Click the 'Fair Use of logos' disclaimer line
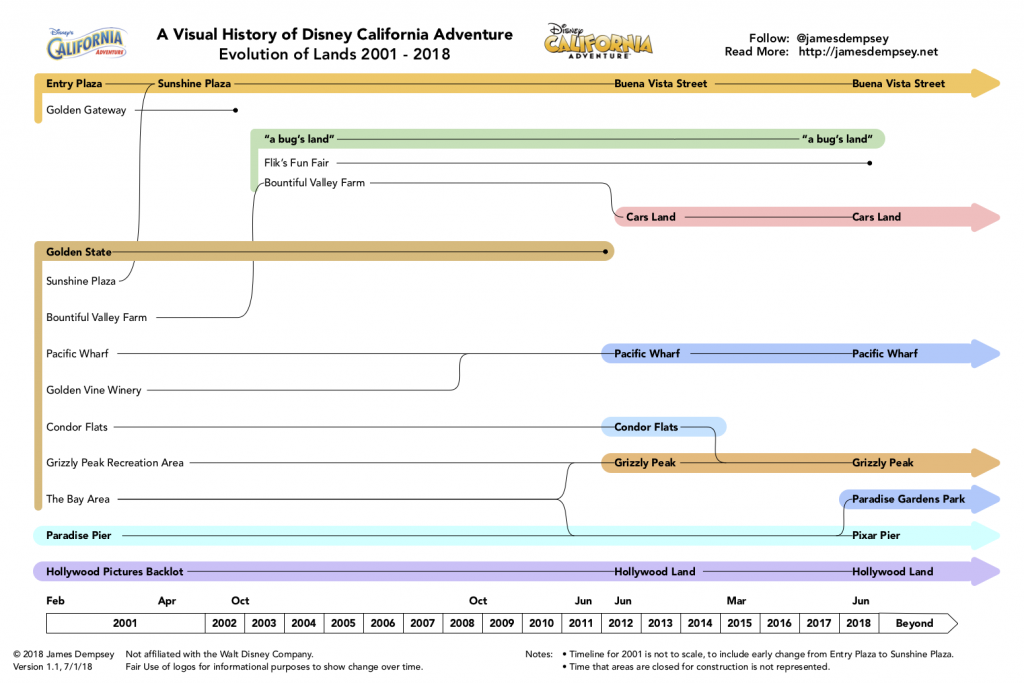 pyautogui.click(x=274, y=667)
